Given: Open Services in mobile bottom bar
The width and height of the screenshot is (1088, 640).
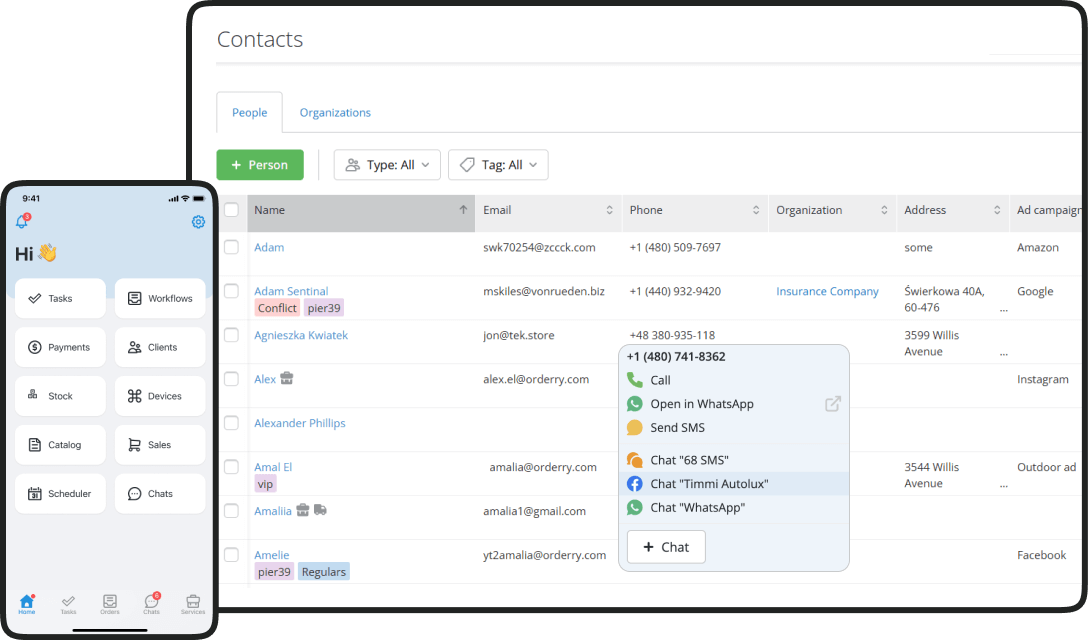Looking at the screenshot, I should pyautogui.click(x=193, y=602).
